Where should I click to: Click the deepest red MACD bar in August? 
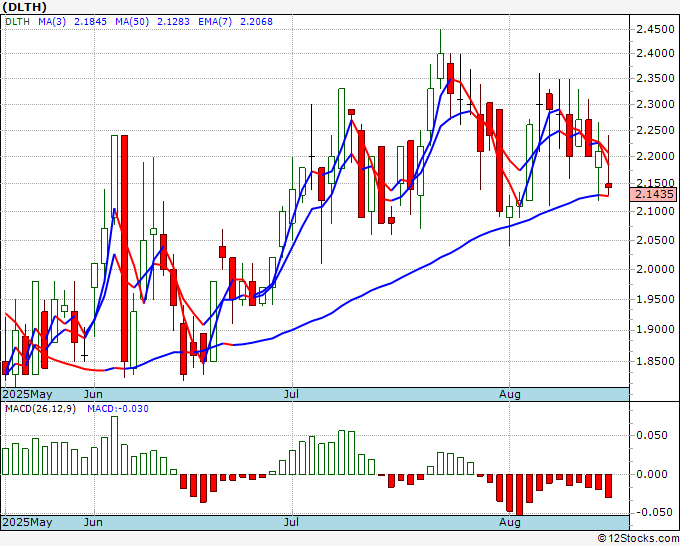(519, 494)
